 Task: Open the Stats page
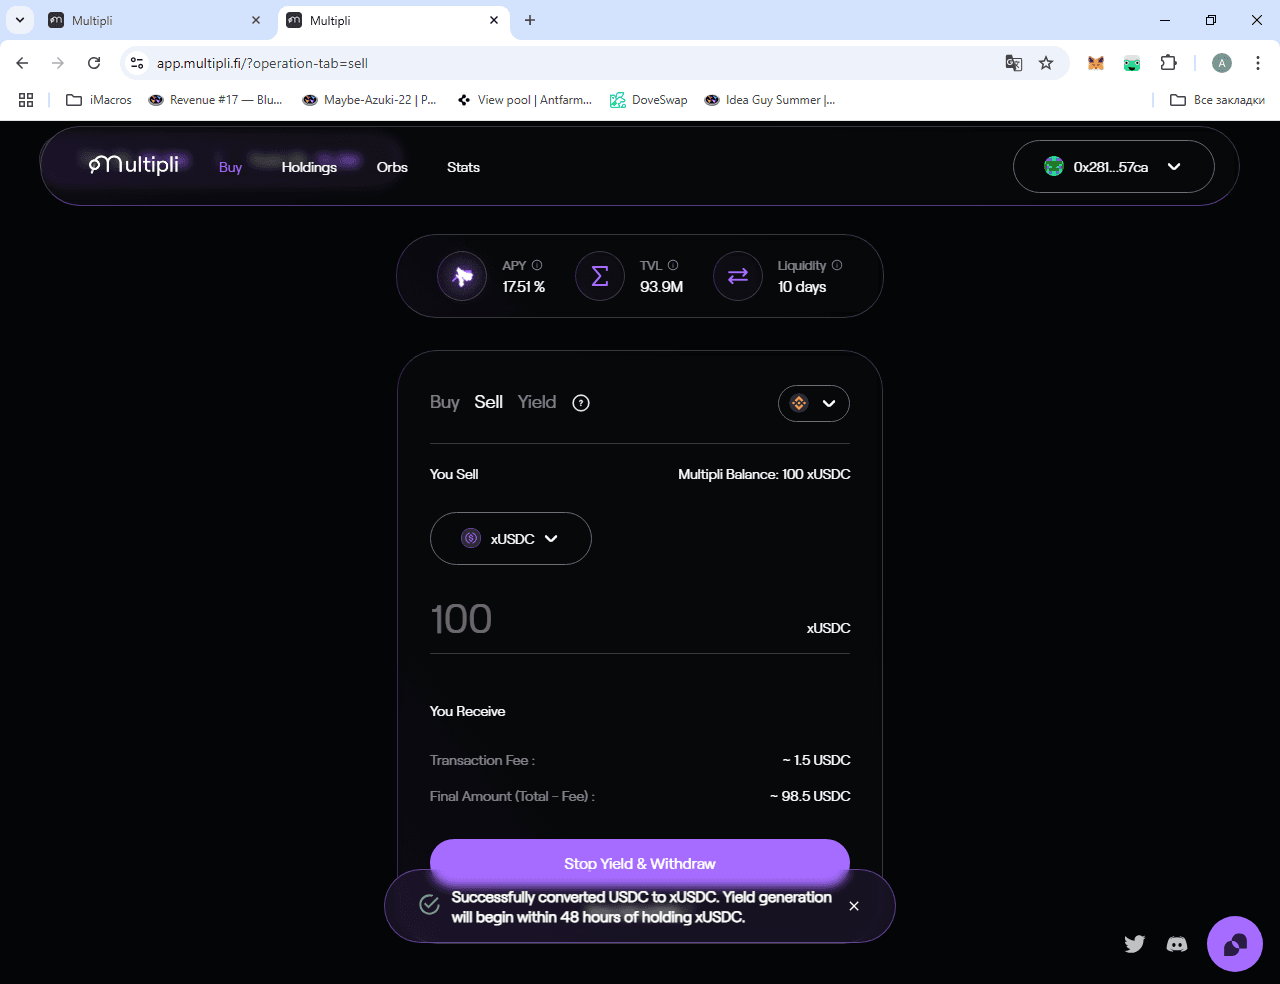pos(463,167)
